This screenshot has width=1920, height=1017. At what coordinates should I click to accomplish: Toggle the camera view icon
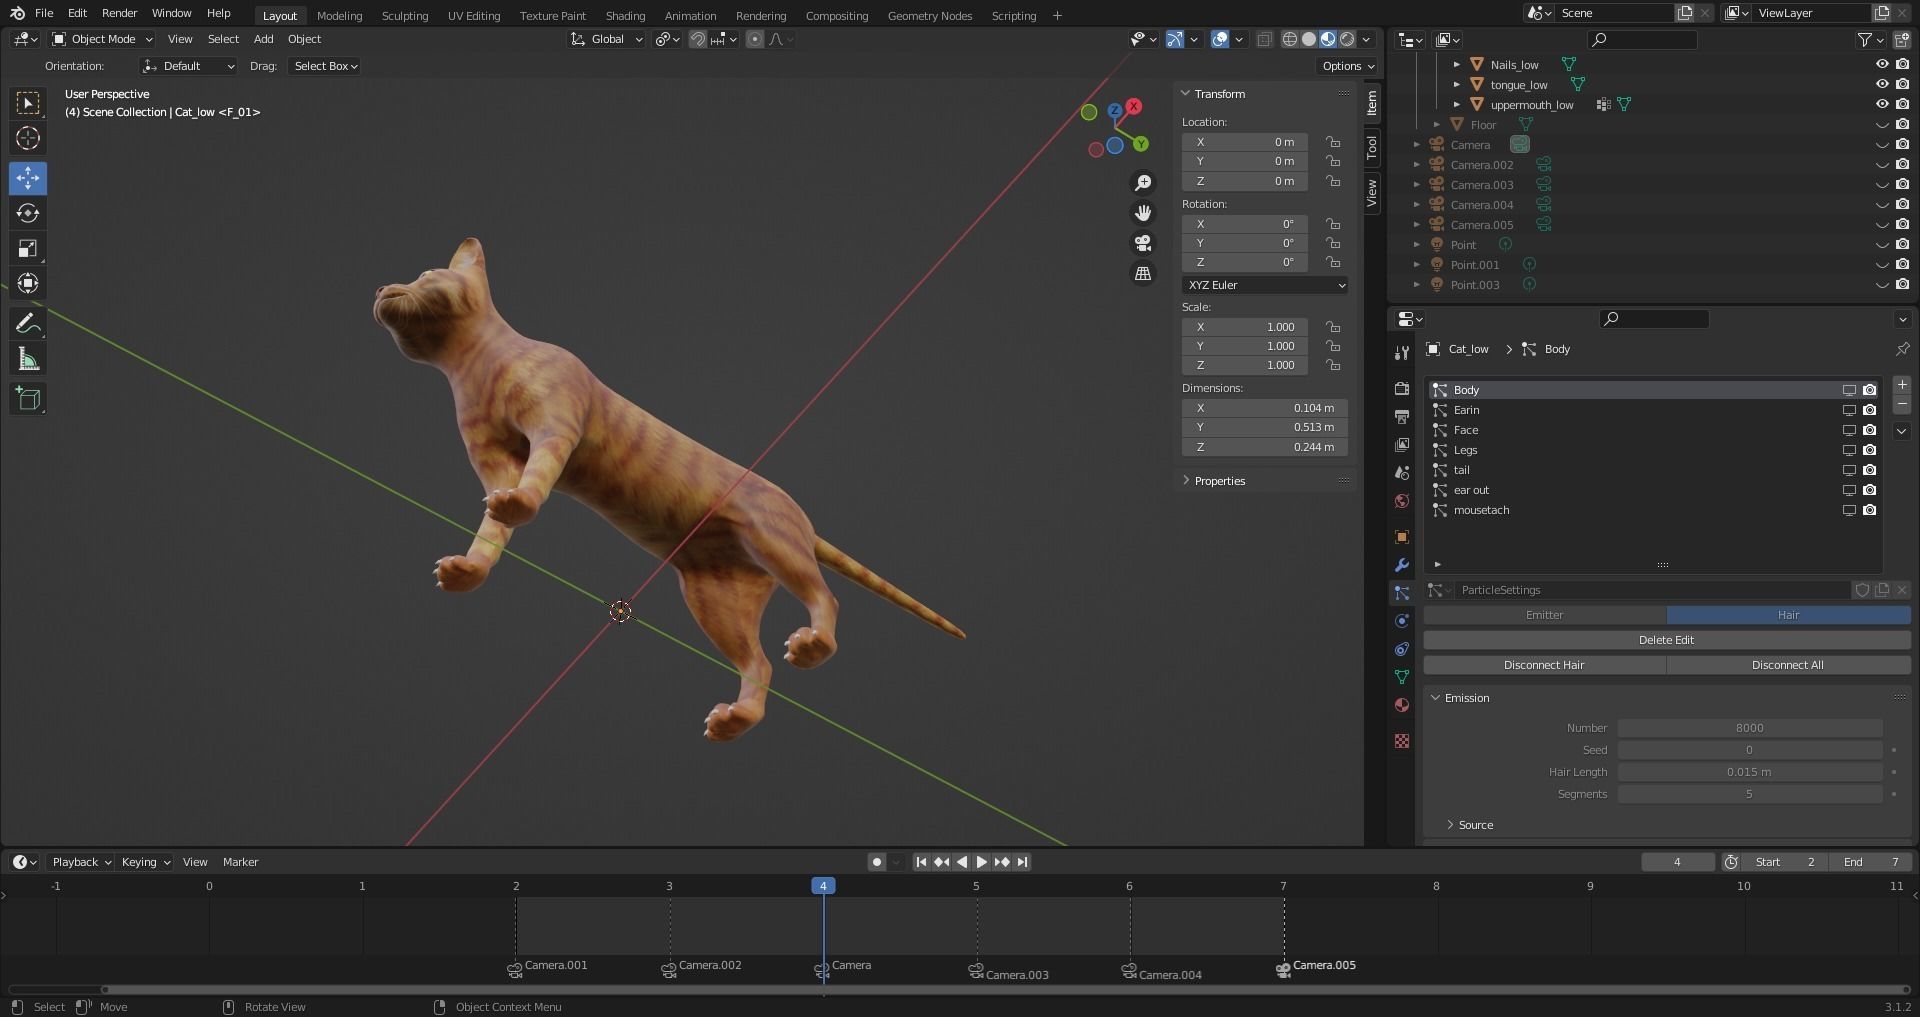(x=1143, y=243)
